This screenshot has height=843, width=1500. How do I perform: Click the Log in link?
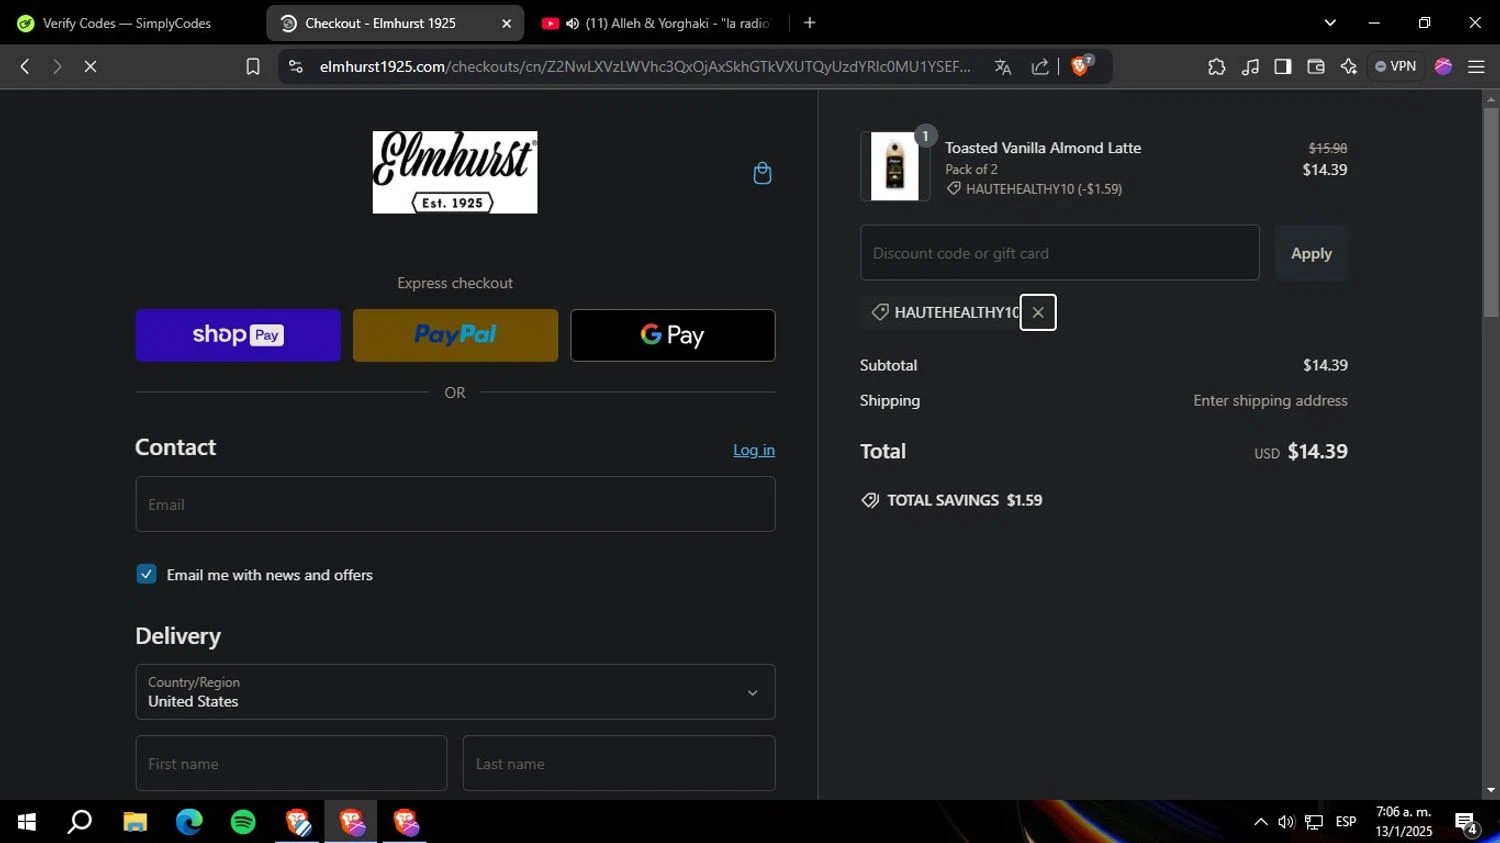[754, 450]
